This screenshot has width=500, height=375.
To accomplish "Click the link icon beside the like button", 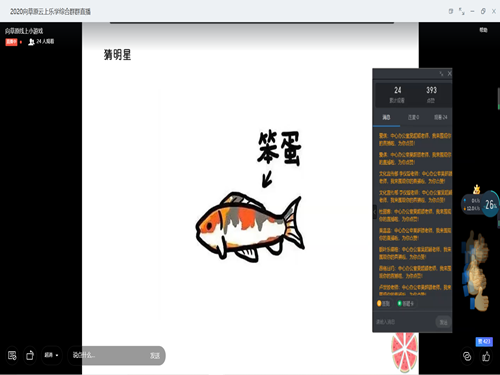I will 467,356.
